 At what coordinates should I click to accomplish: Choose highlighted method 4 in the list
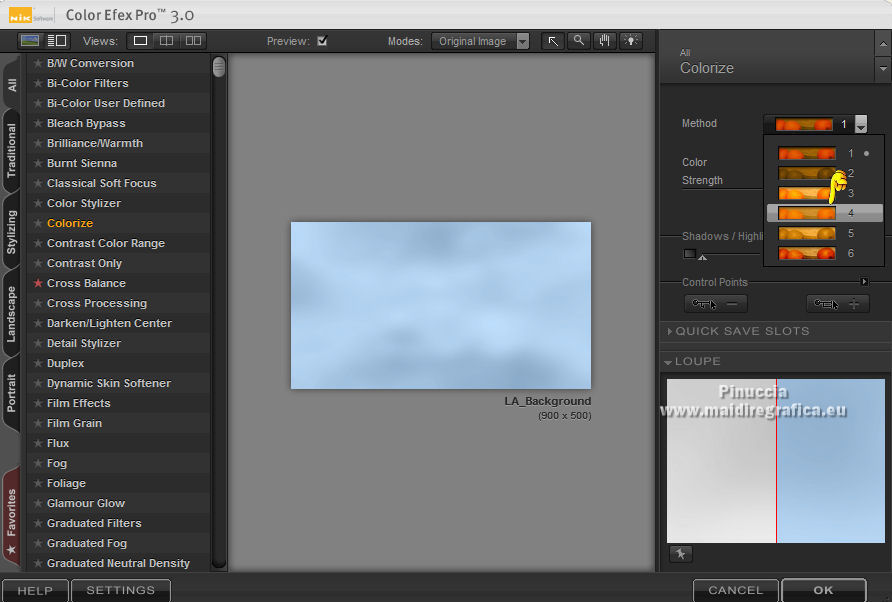tap(825, 213)
